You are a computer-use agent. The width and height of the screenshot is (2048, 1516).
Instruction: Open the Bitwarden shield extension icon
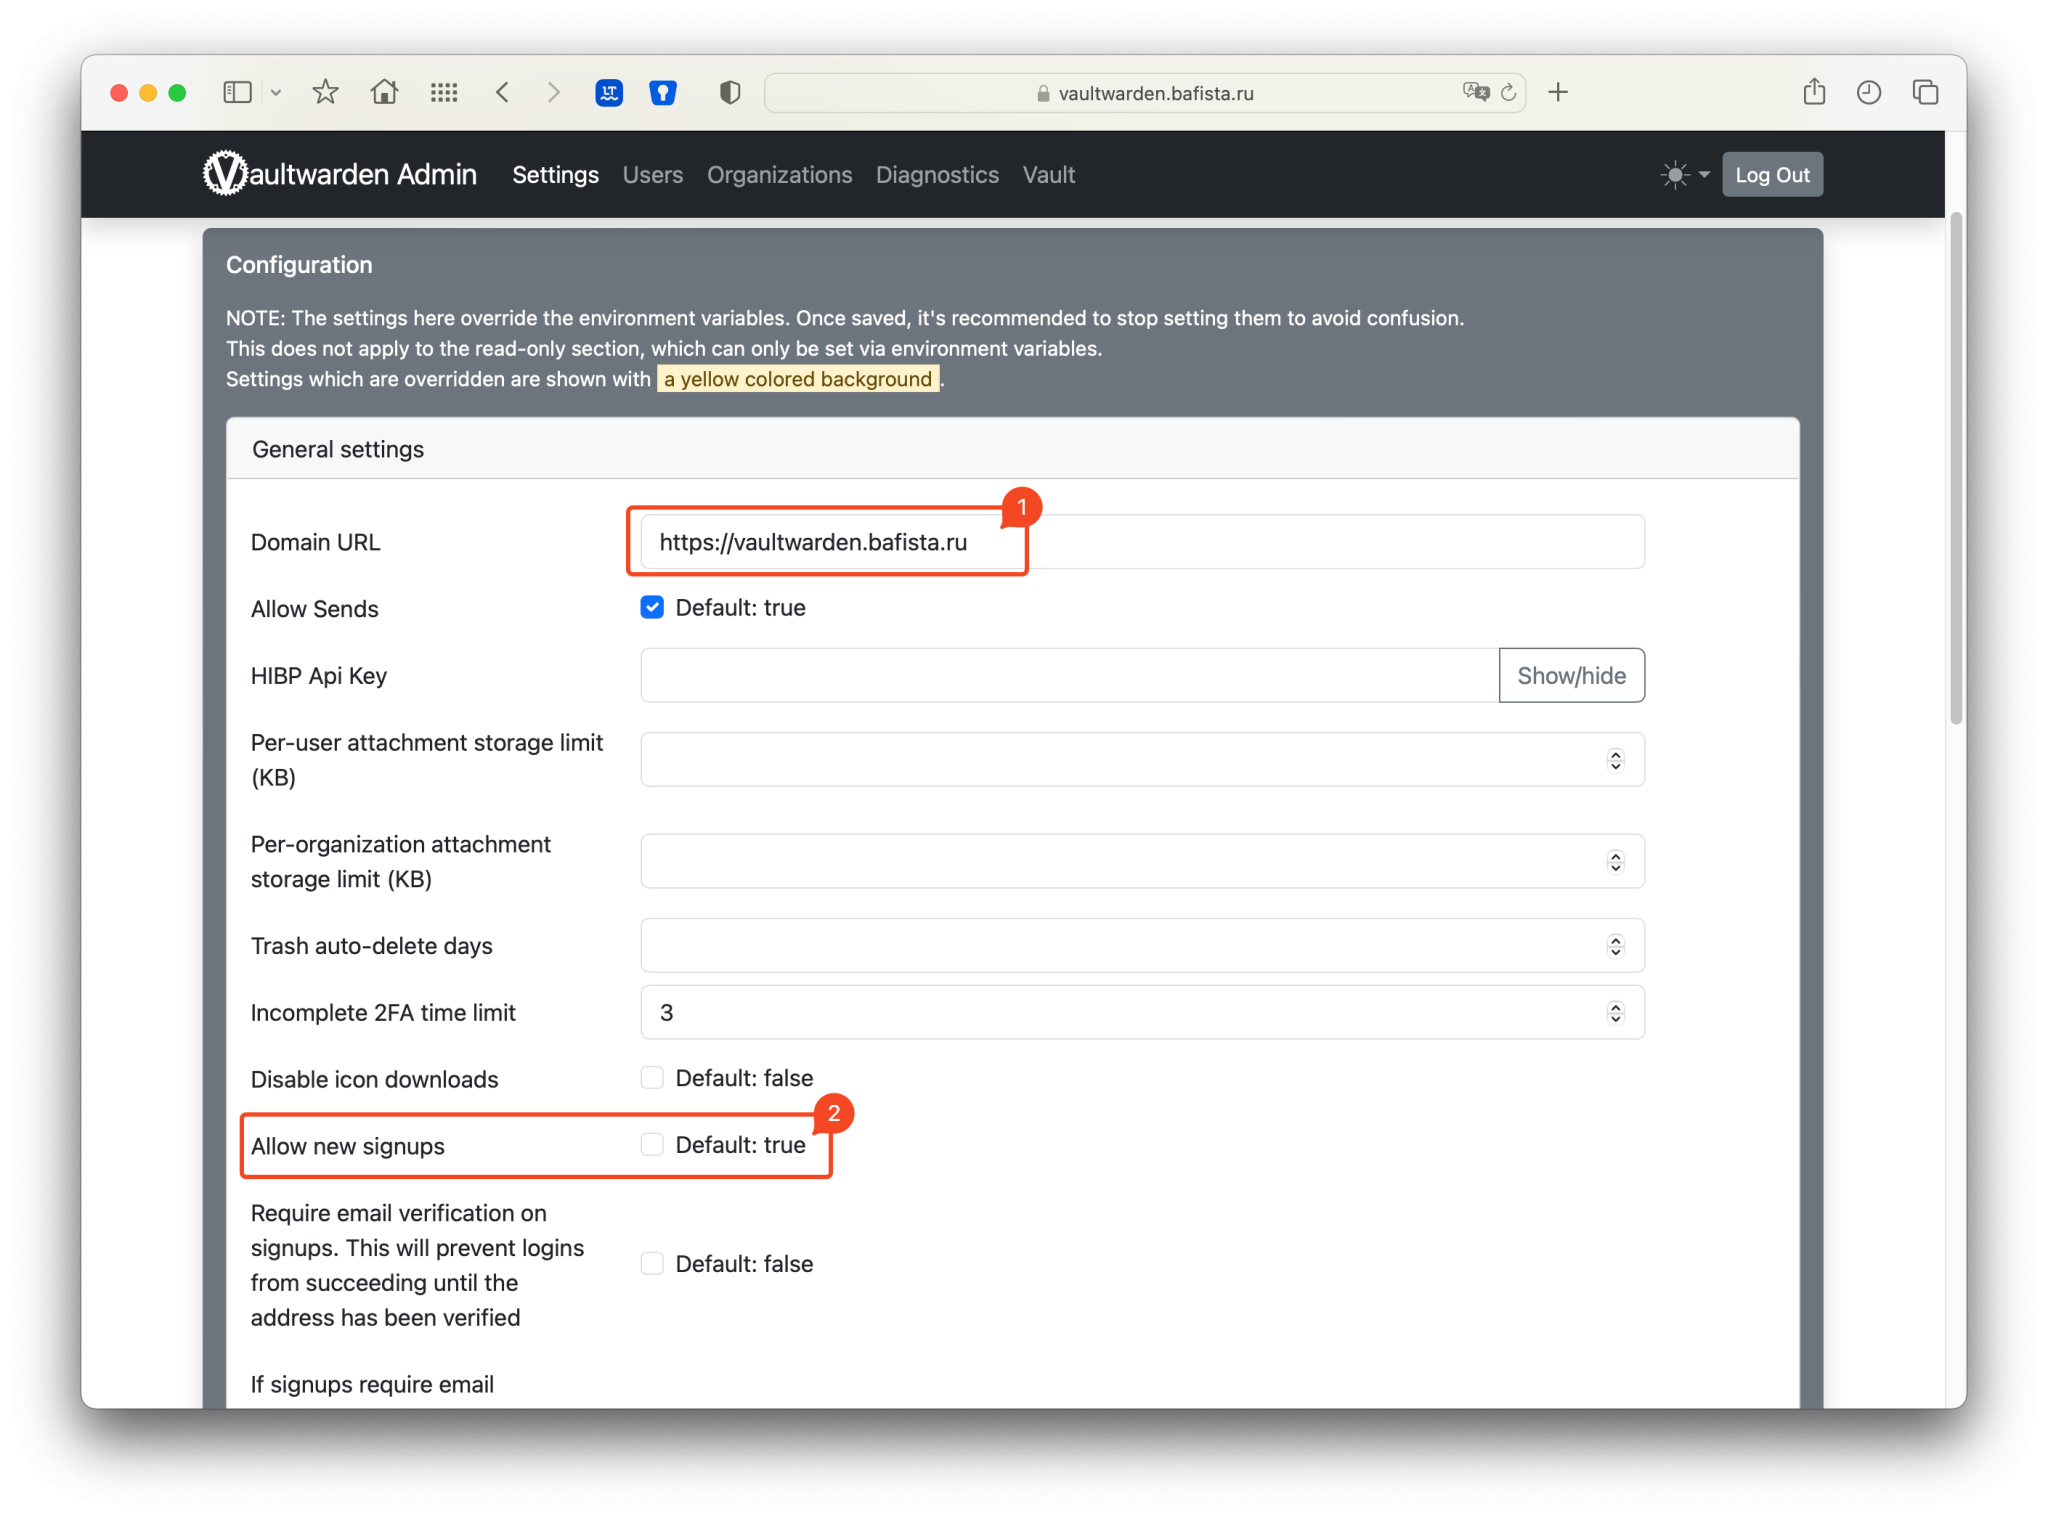pos(663,93)
